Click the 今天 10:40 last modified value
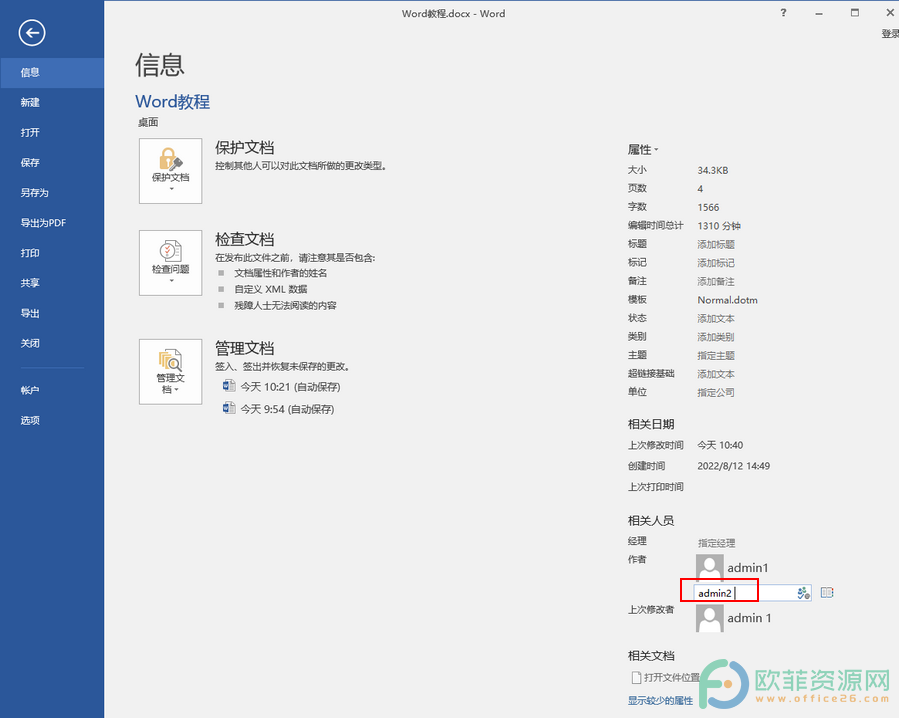 point(720,445)
